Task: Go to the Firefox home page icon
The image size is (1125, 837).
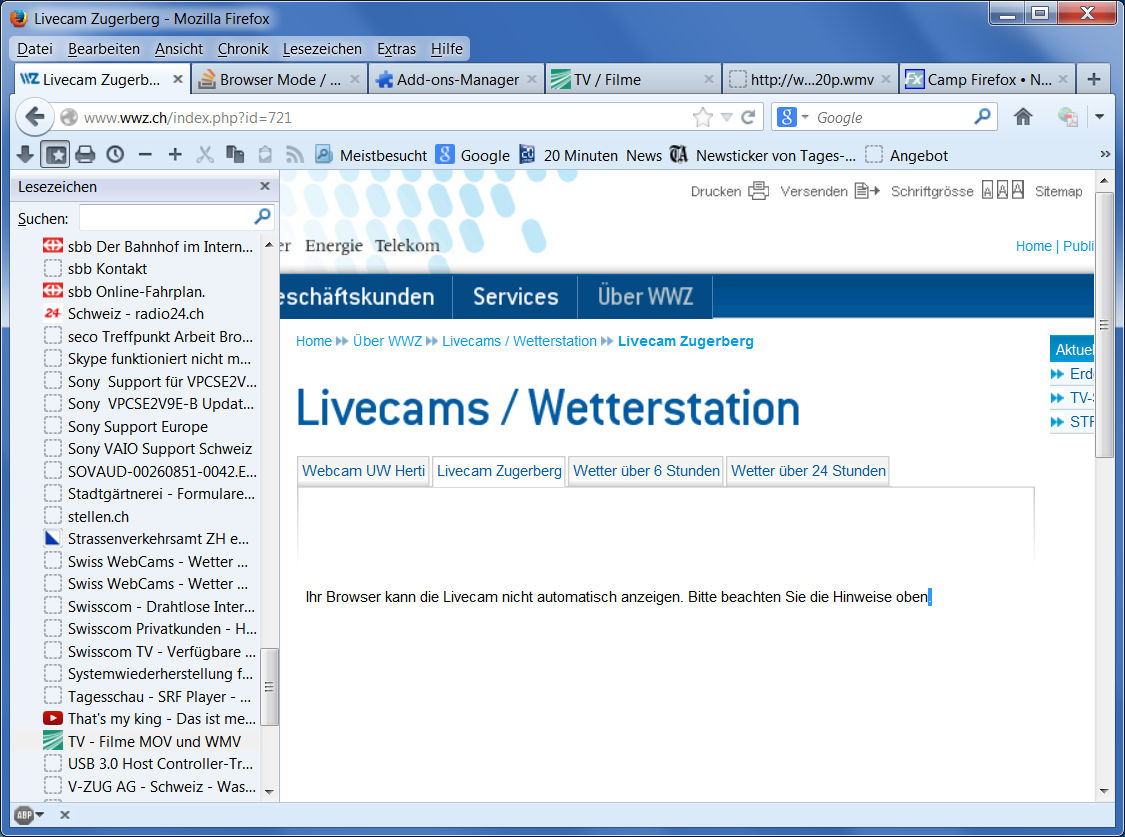Action: pos(1022,117)
